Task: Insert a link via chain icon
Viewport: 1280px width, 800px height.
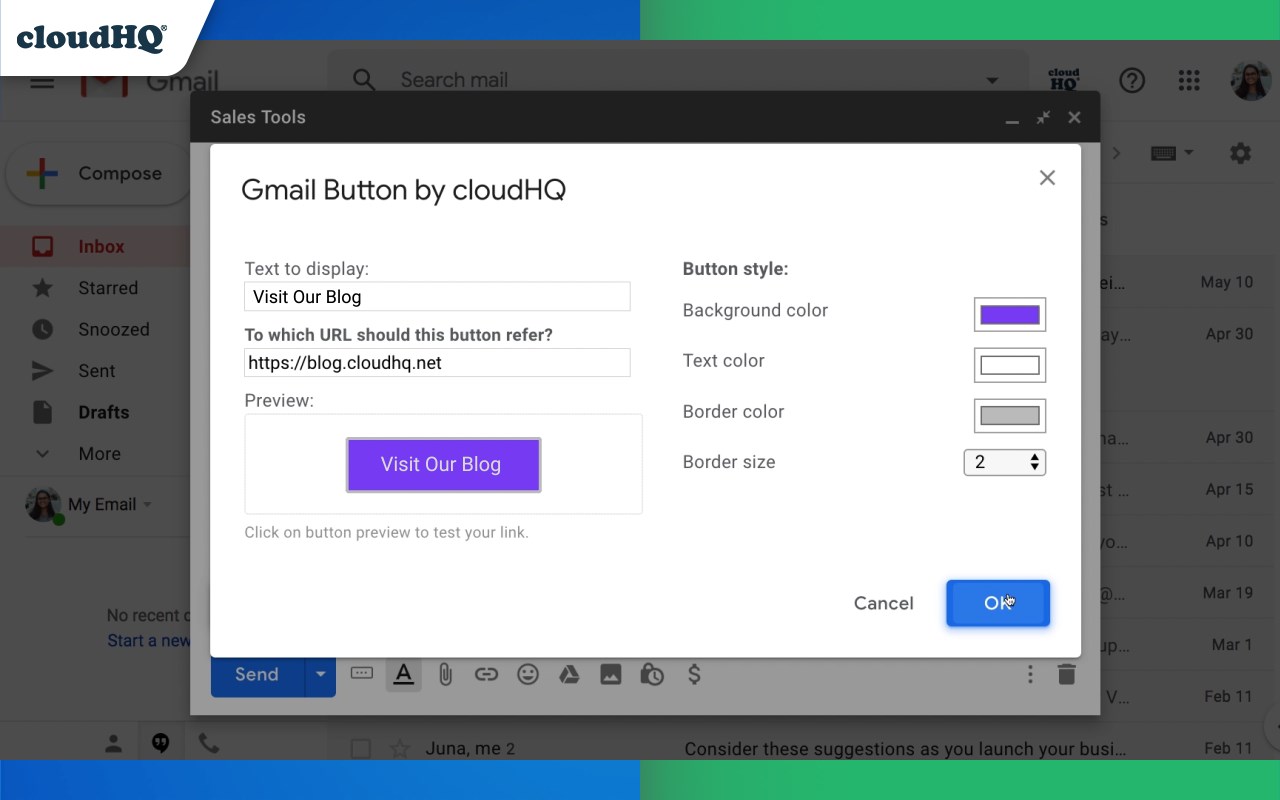Action: point(486,675)
